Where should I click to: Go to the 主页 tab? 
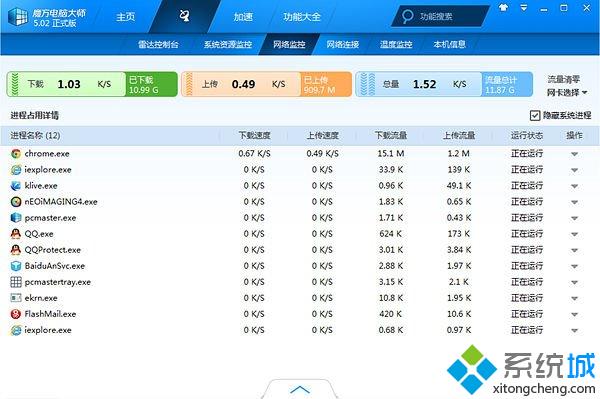pyautogui.click(x=126, y=17)
